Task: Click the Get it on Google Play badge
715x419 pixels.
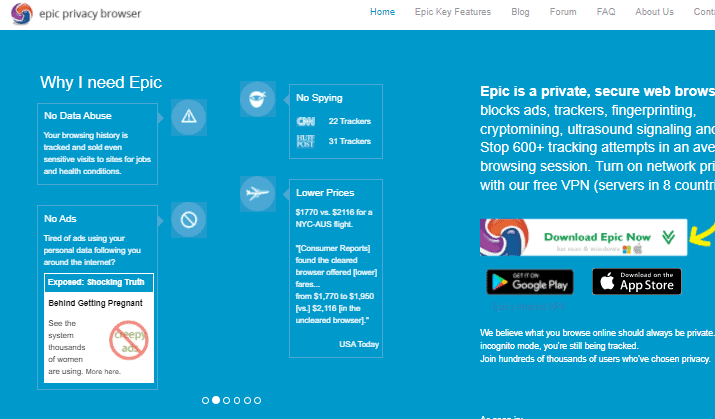Action: [529, 282]
